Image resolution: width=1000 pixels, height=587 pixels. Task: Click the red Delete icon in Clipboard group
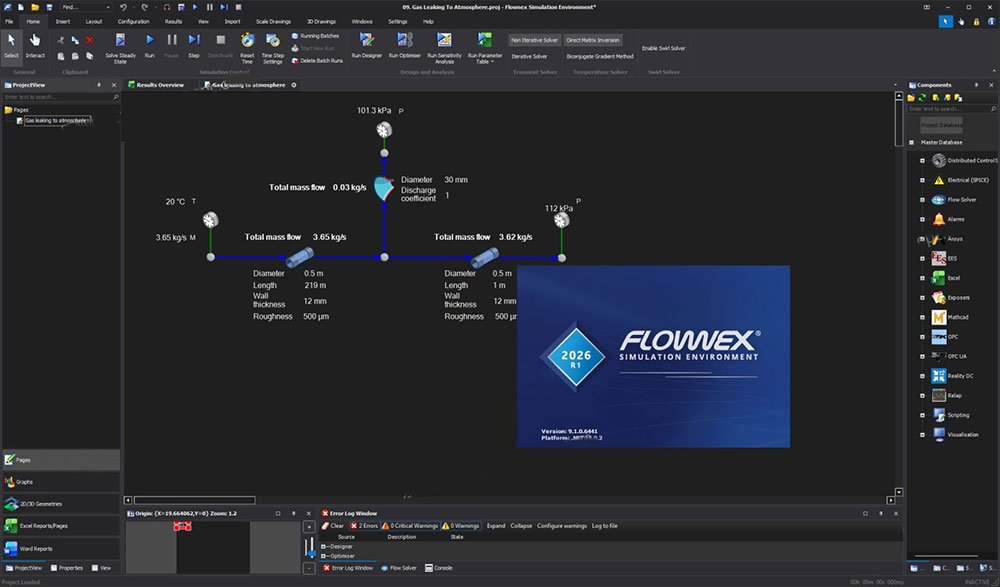click(90, 40)
